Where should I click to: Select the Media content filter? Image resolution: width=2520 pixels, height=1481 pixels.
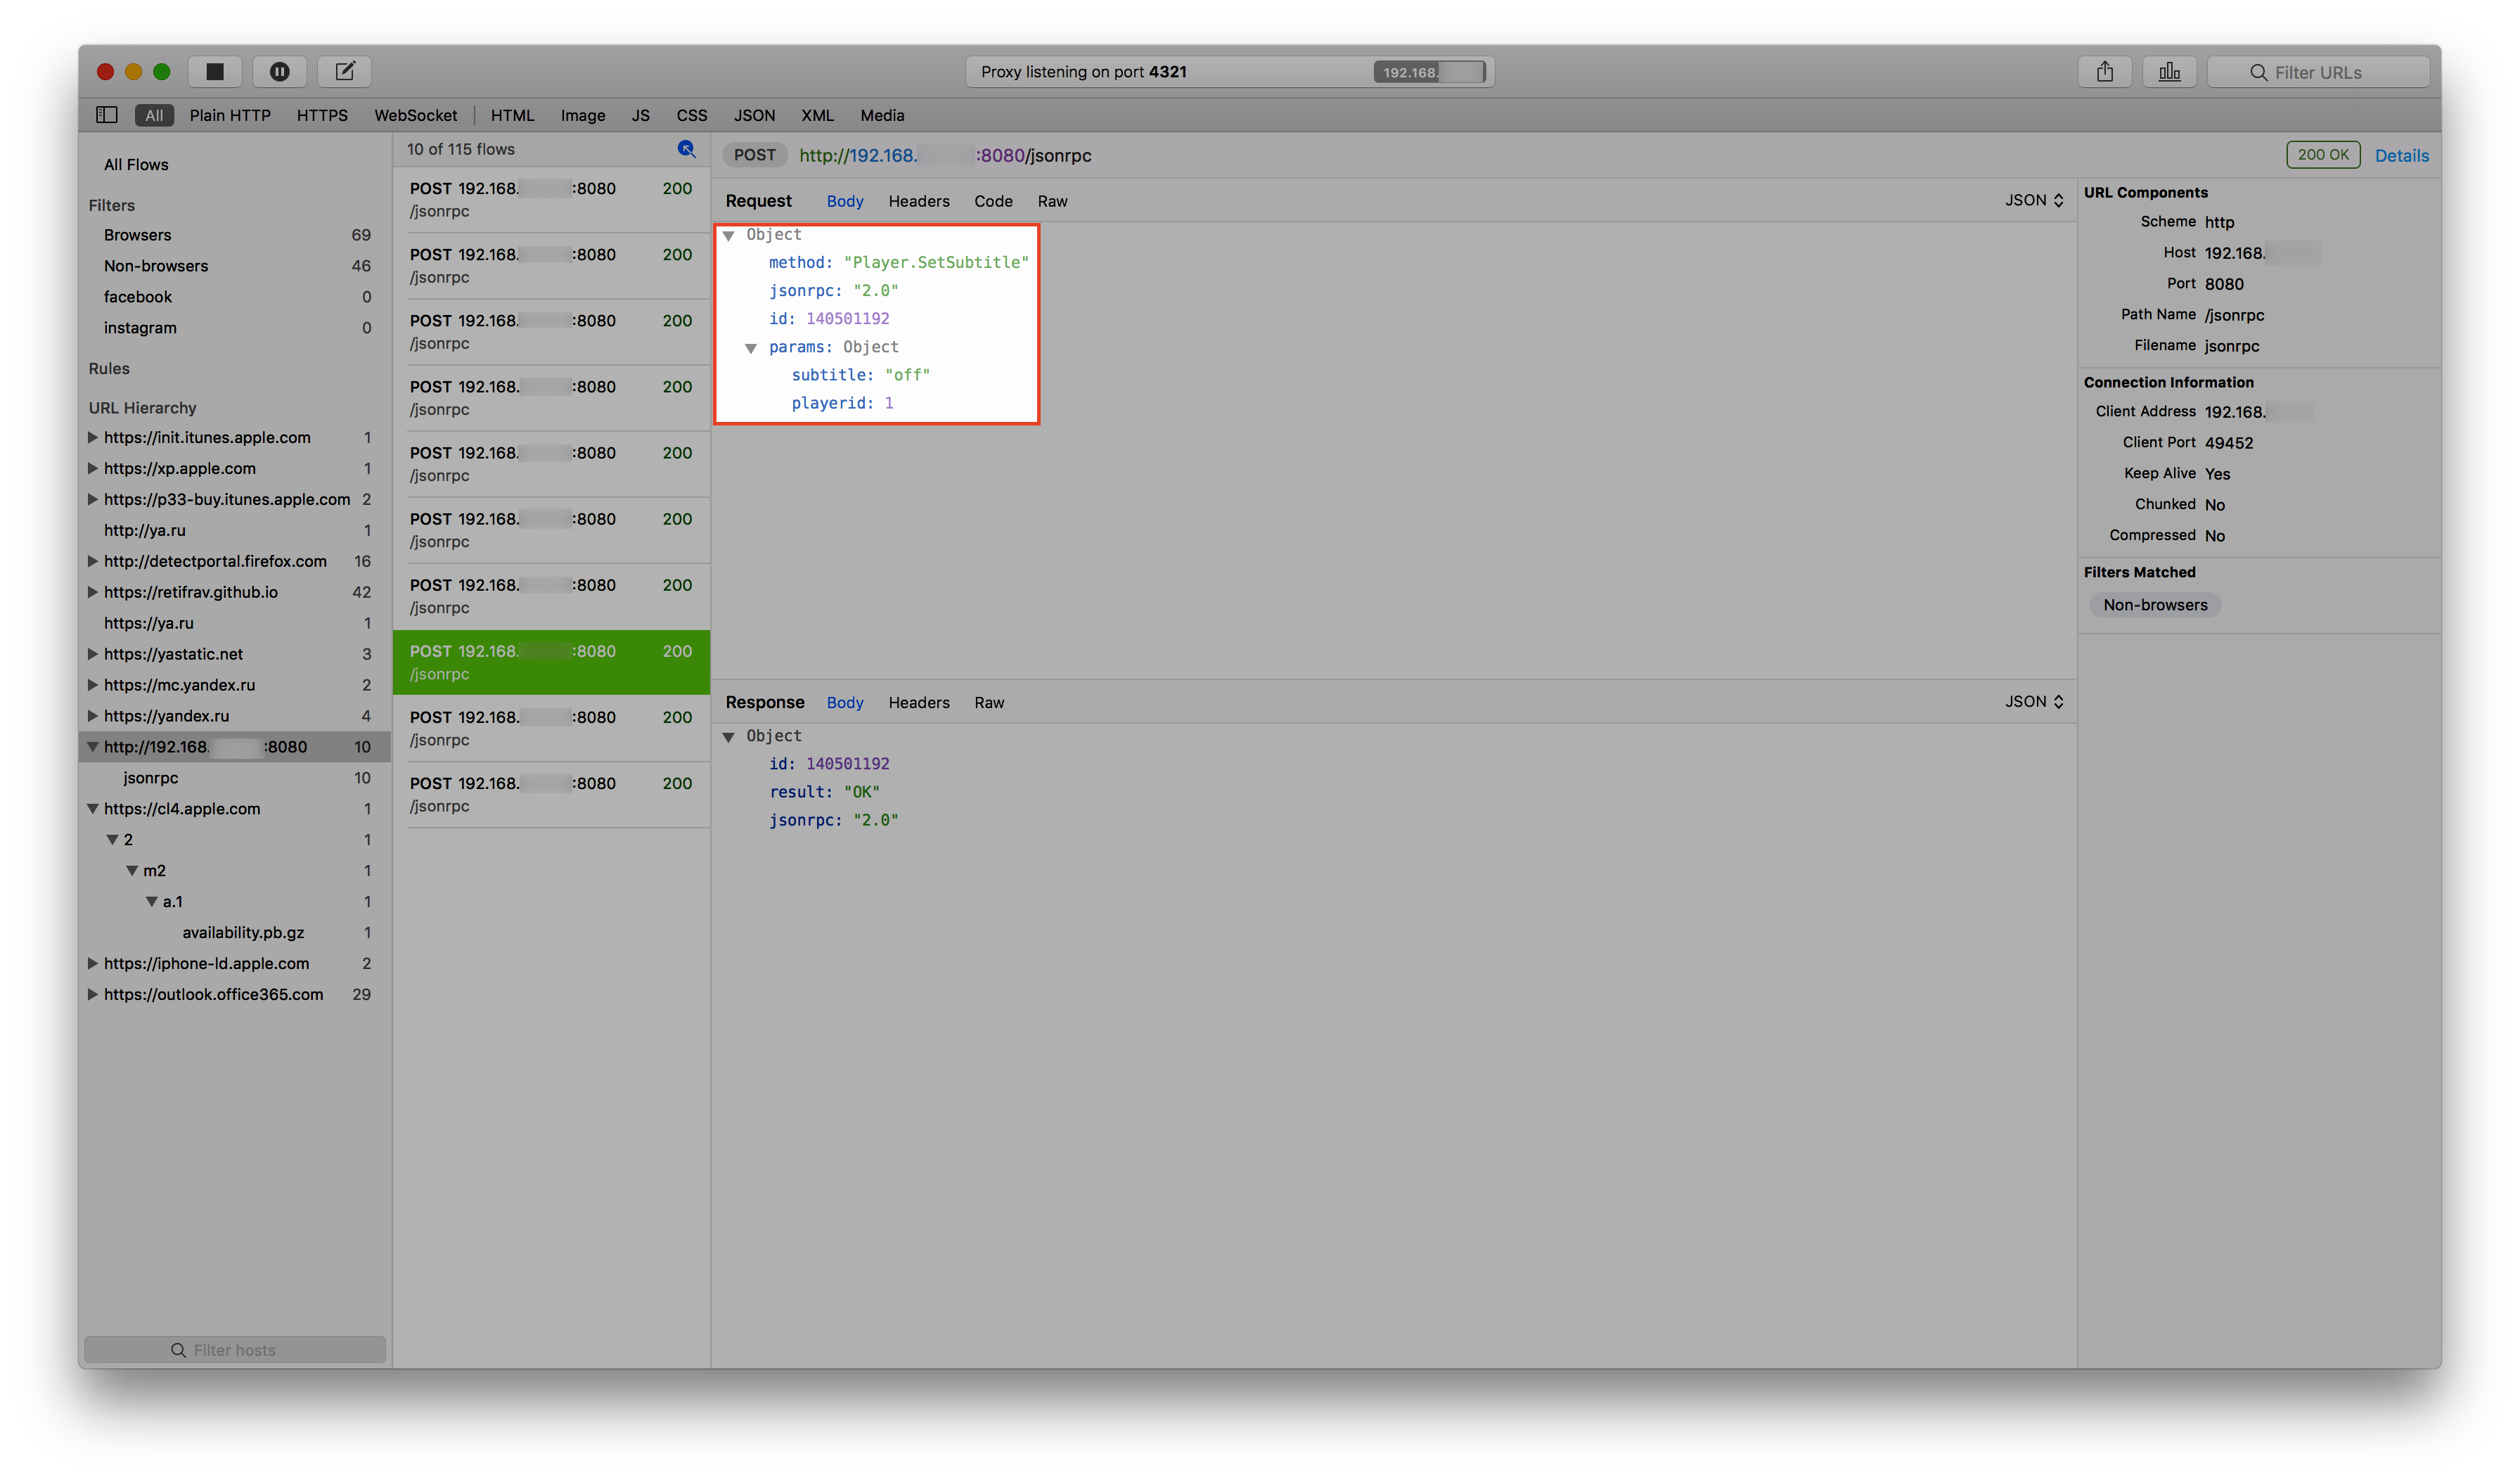pyautogui.click(x=882, y=115)
